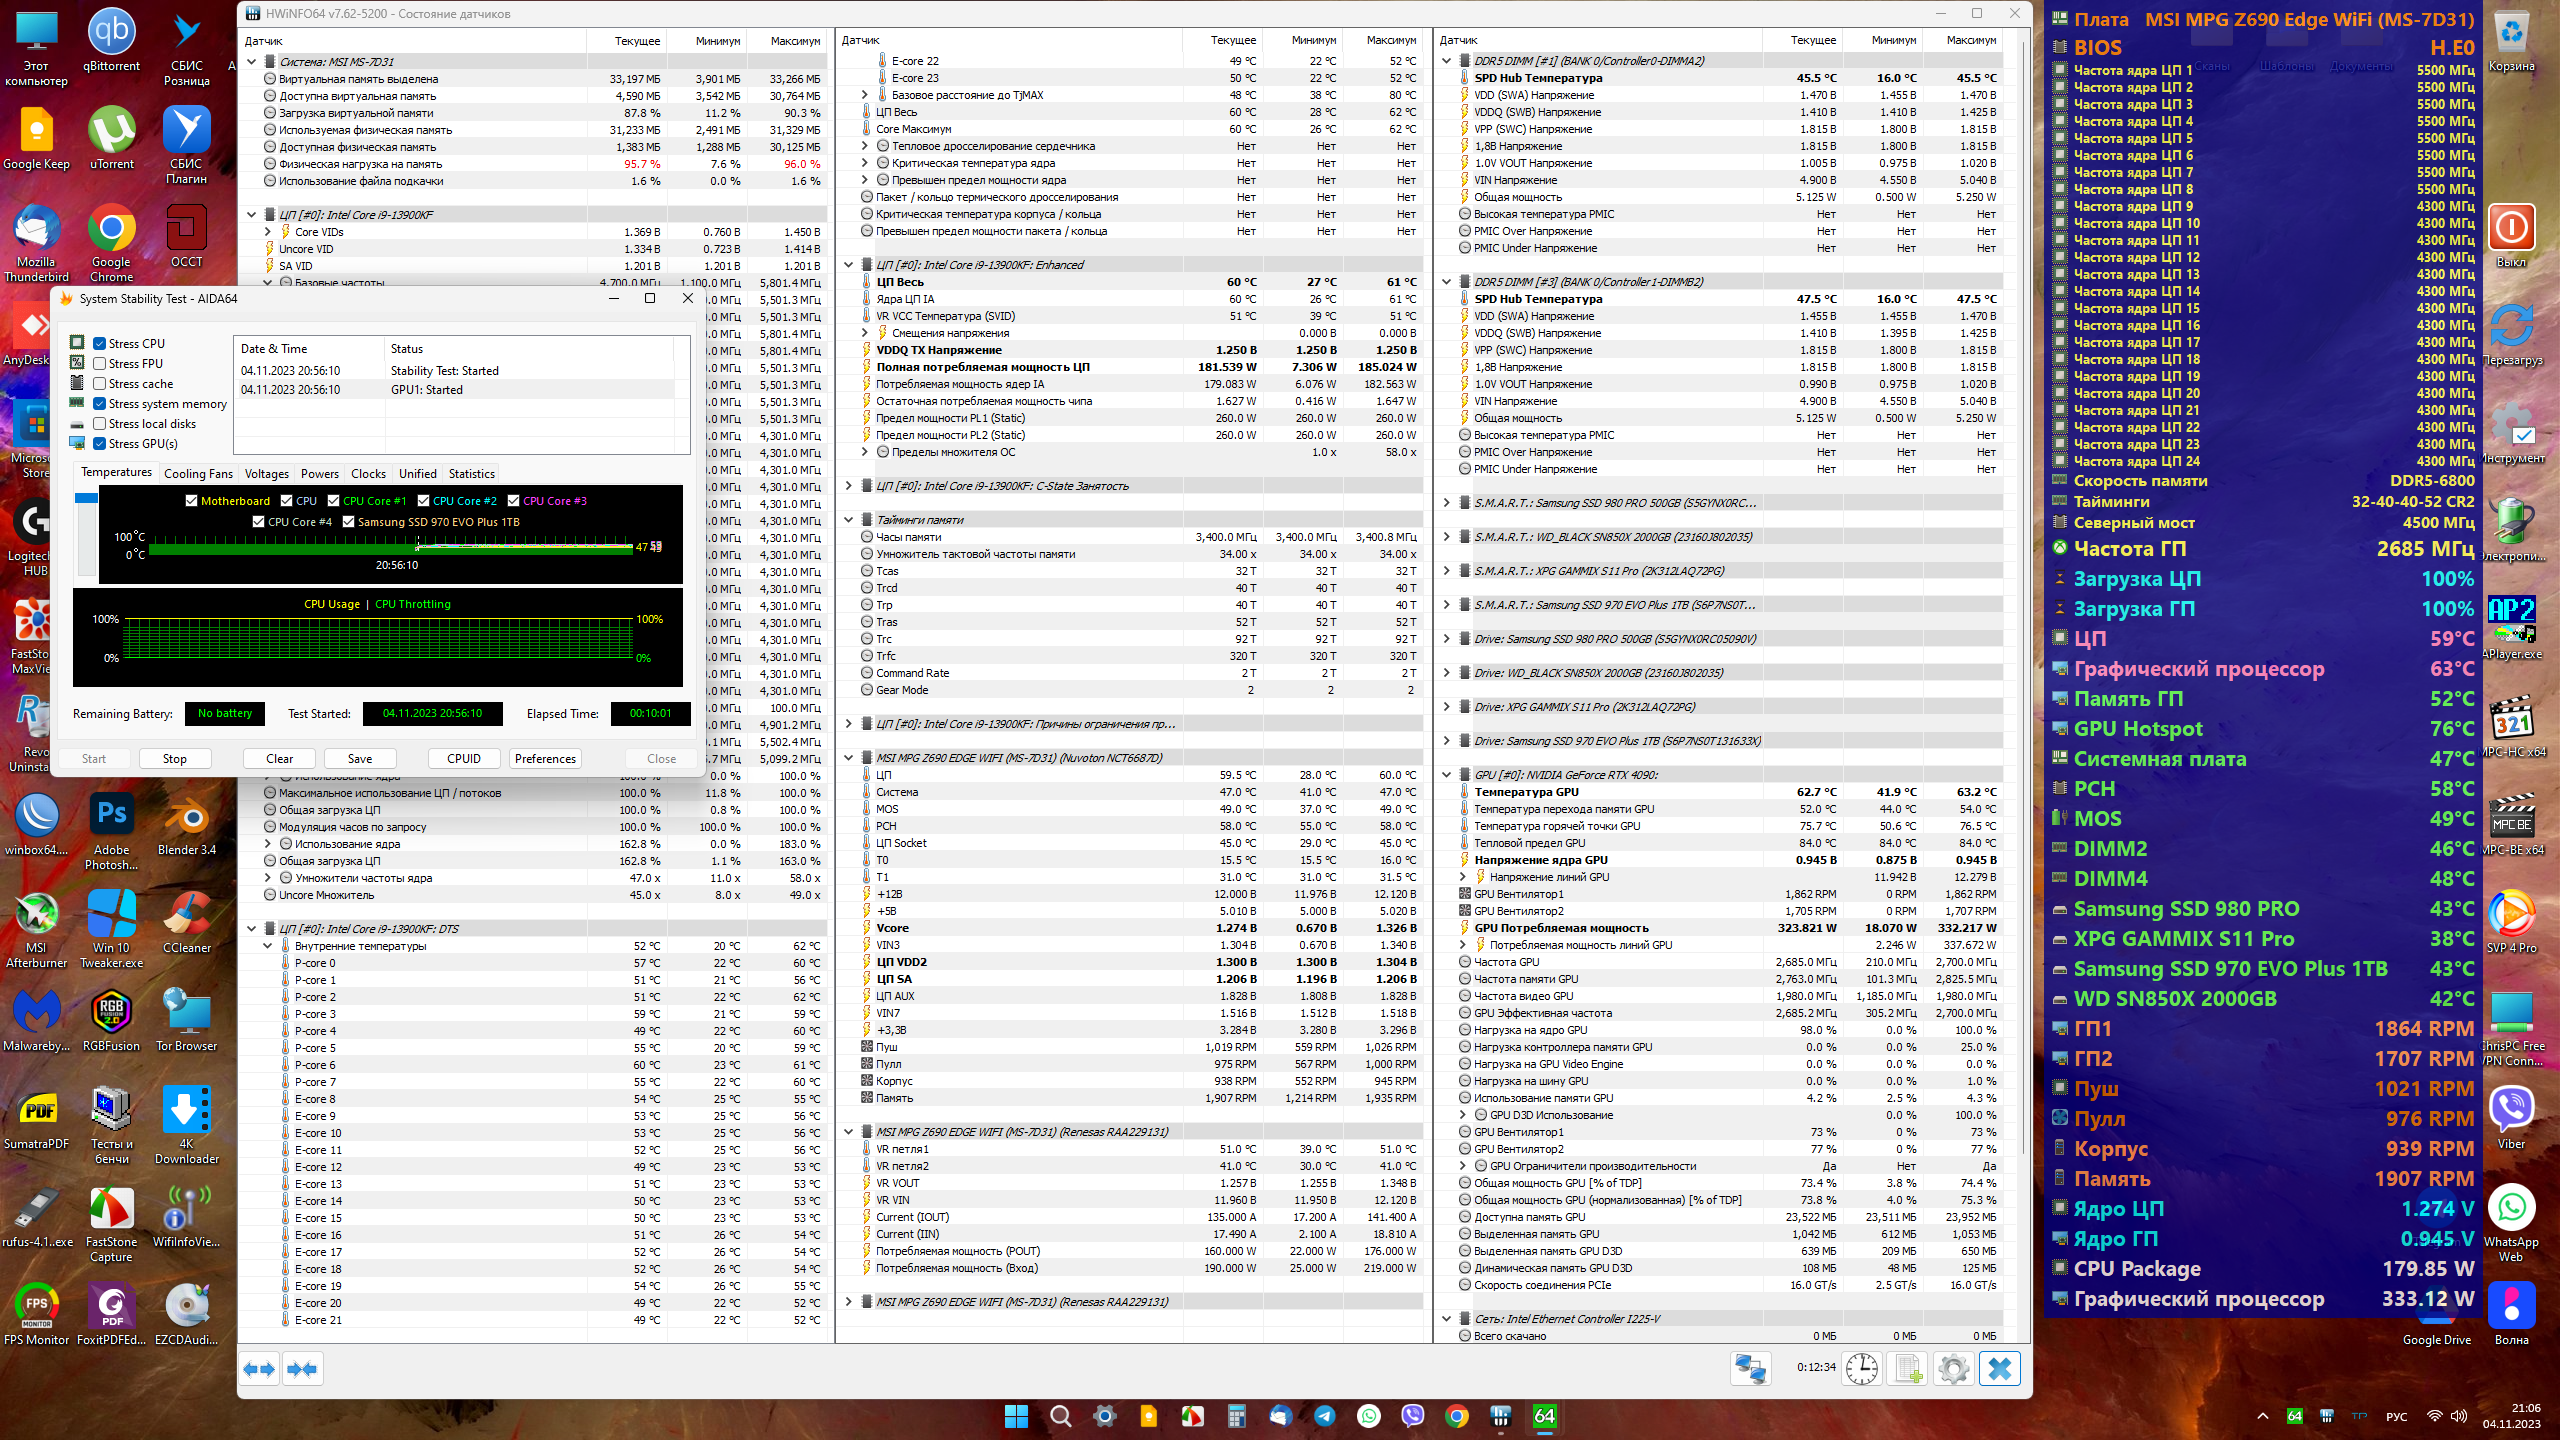
Task: Open the Statistics tab in AIDA64
Action: coord(471,474)
